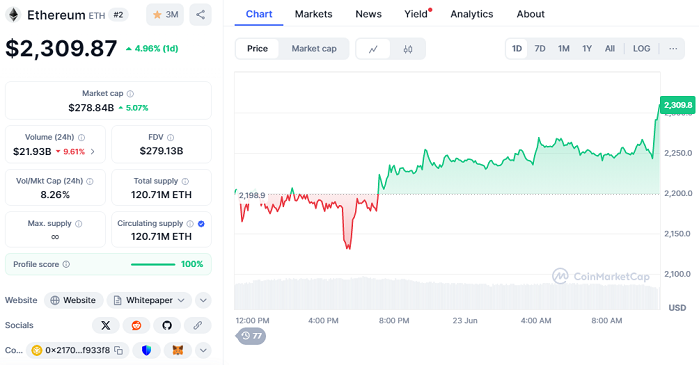Viewport: 699px width, 365px height.
Task: Switch chart to line view
Action: 373,49
